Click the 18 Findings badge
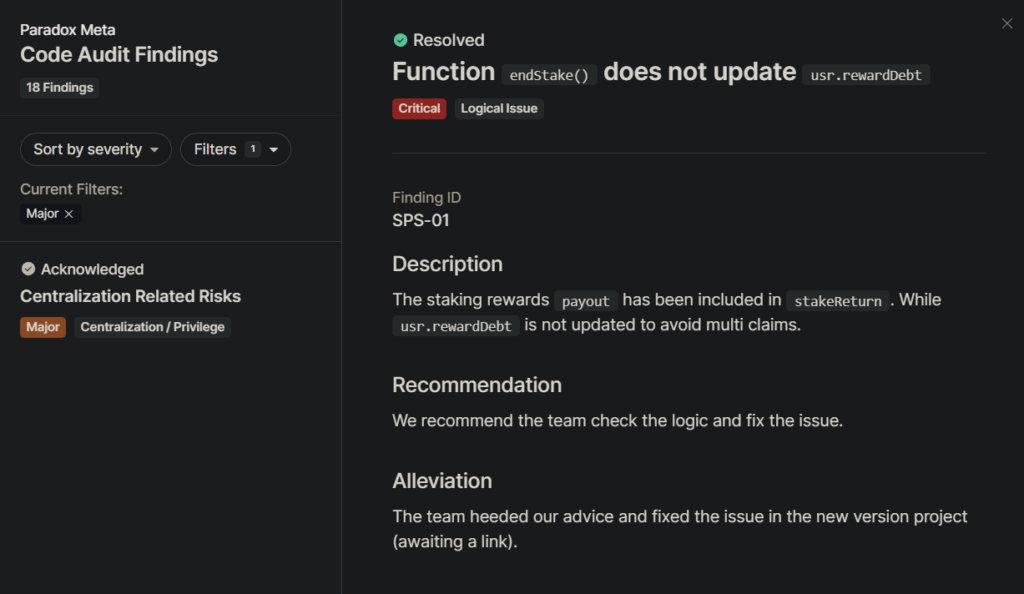Screen dimensions: 1024x594 [59, 87]
